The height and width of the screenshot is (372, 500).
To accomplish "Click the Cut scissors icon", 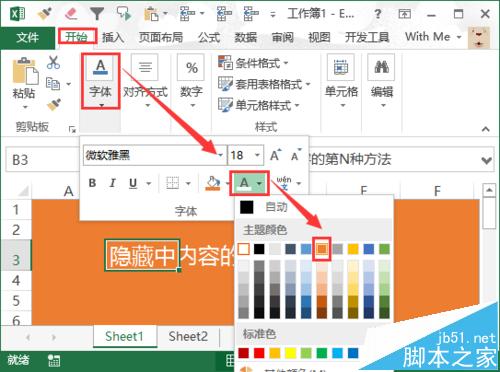I will 53,62.
